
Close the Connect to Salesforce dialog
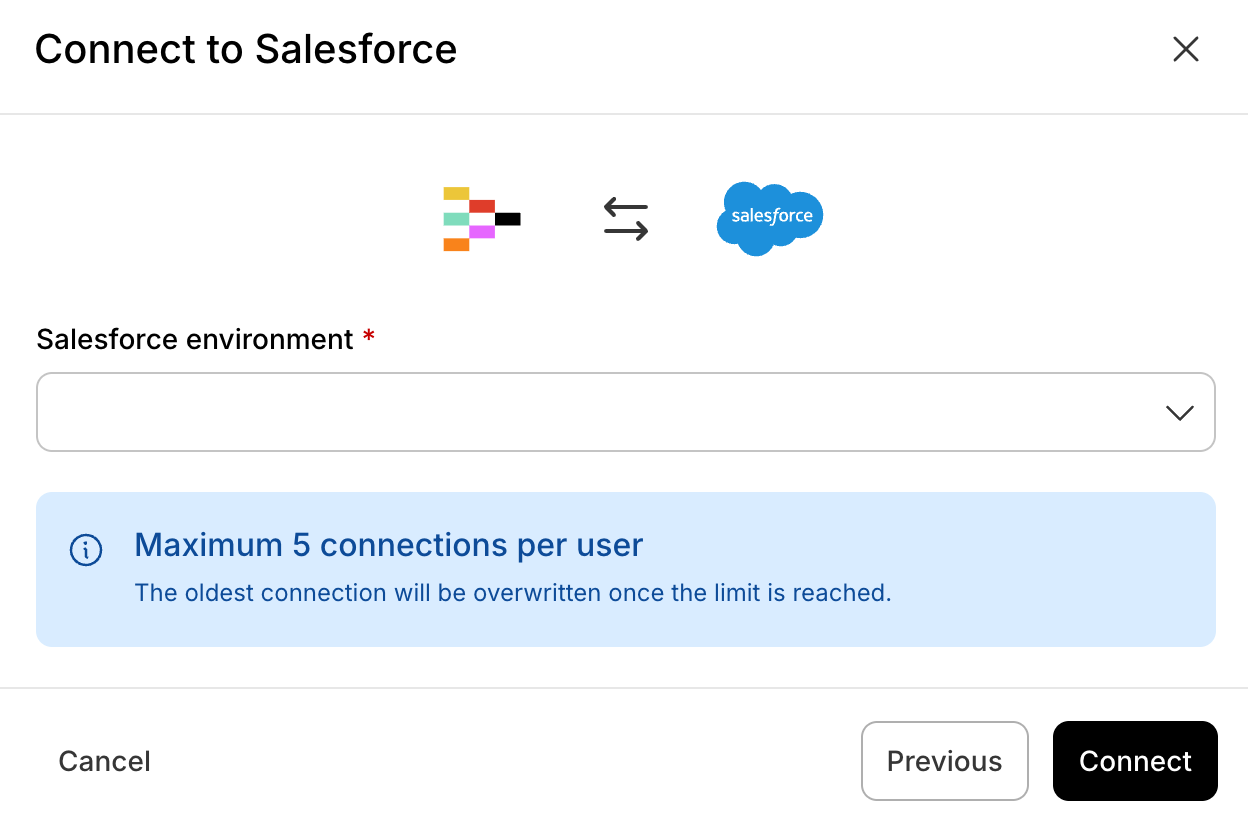coord(1185,49)
